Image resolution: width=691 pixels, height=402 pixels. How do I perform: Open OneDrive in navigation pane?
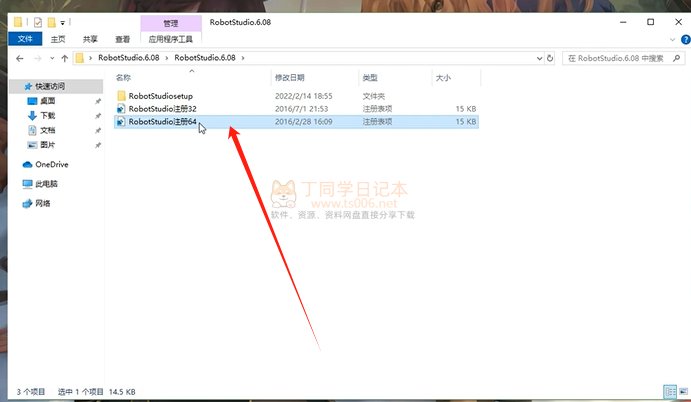(52, 164)
